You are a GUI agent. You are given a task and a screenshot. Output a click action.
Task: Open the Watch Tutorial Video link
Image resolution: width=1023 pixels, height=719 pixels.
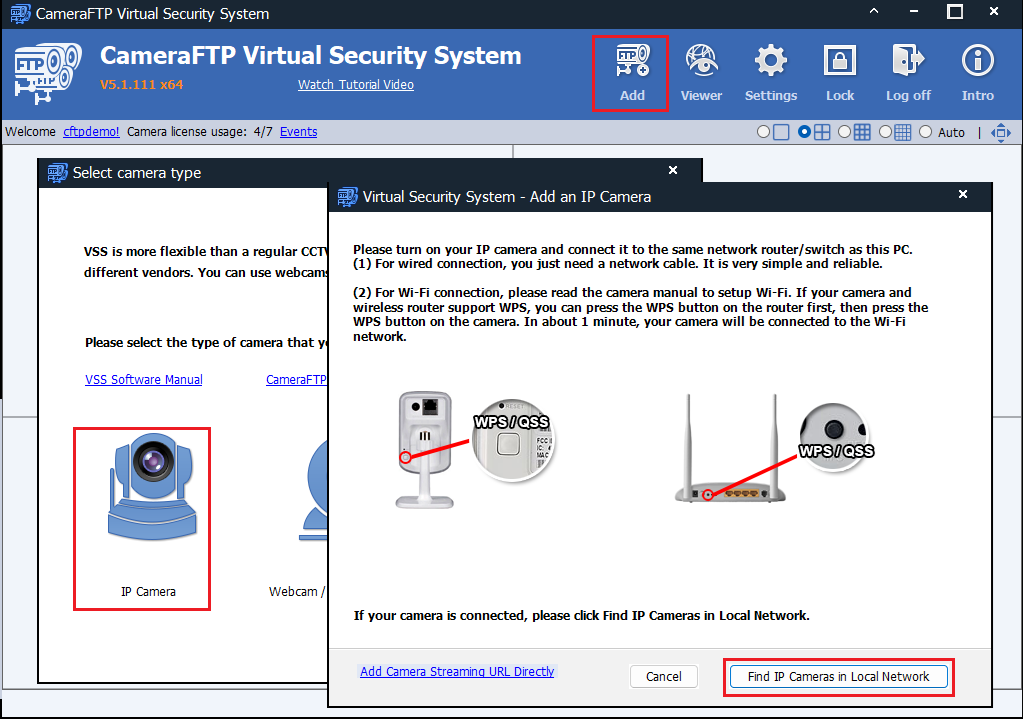click(x=355, y=85)
